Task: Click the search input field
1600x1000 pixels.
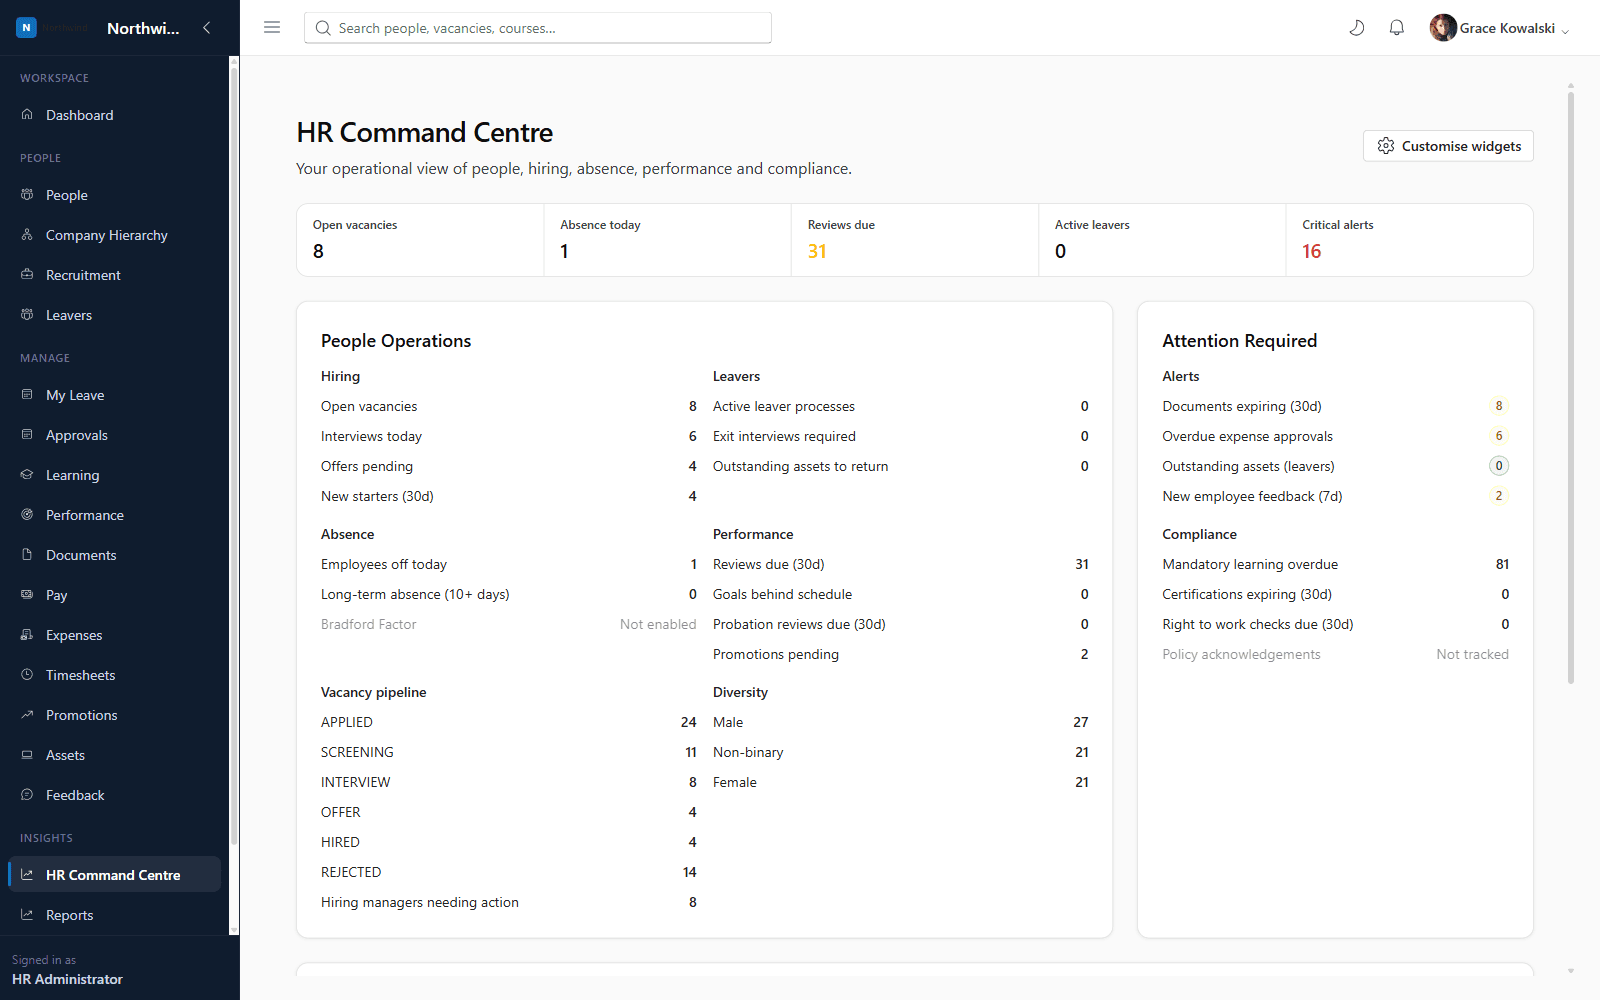Action: [x=538, y=28]
